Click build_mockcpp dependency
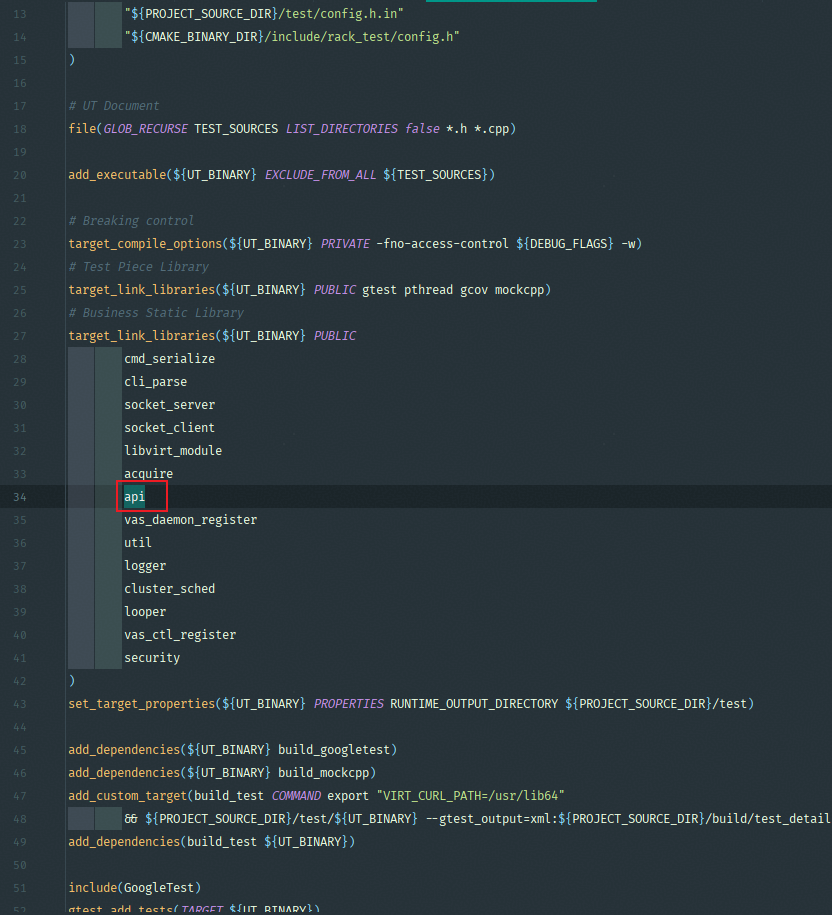 coord(323,773)
